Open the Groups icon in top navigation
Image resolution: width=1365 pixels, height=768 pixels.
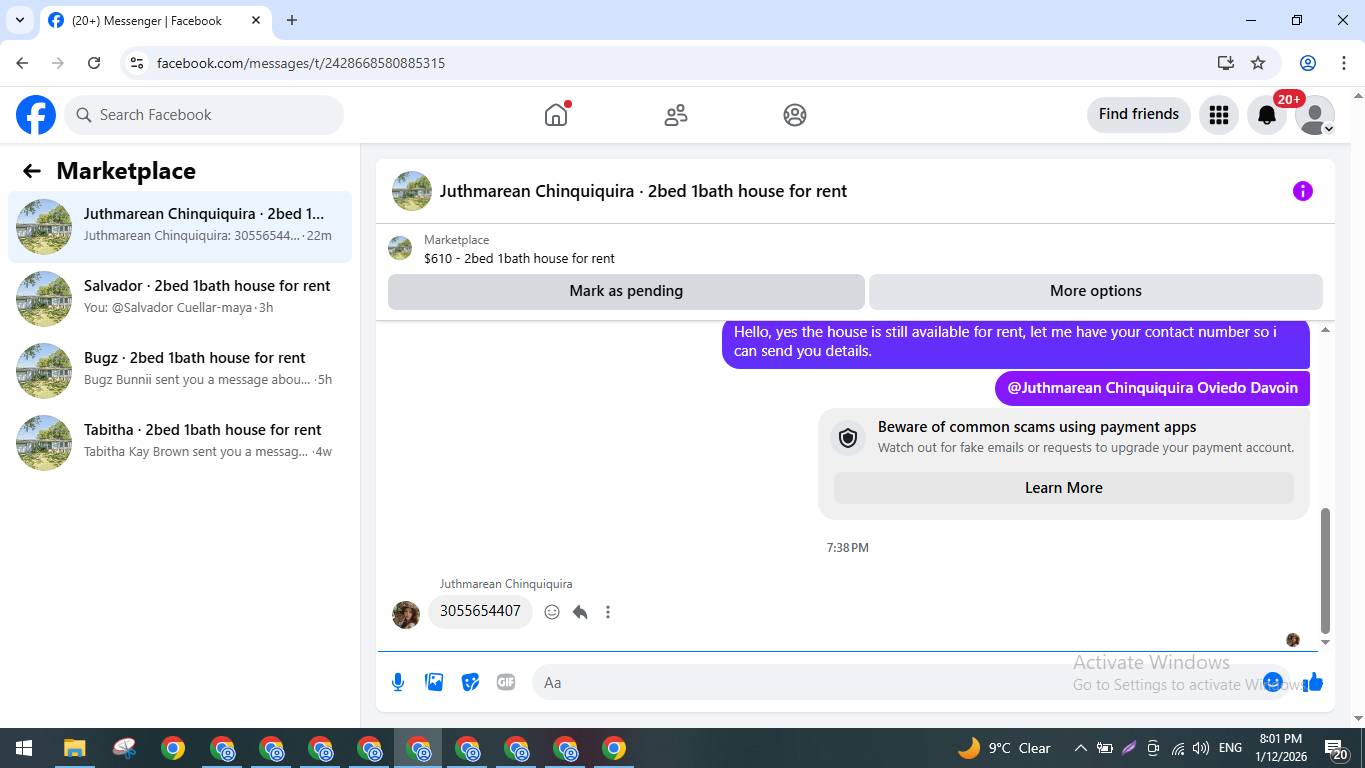coord(795,115)
